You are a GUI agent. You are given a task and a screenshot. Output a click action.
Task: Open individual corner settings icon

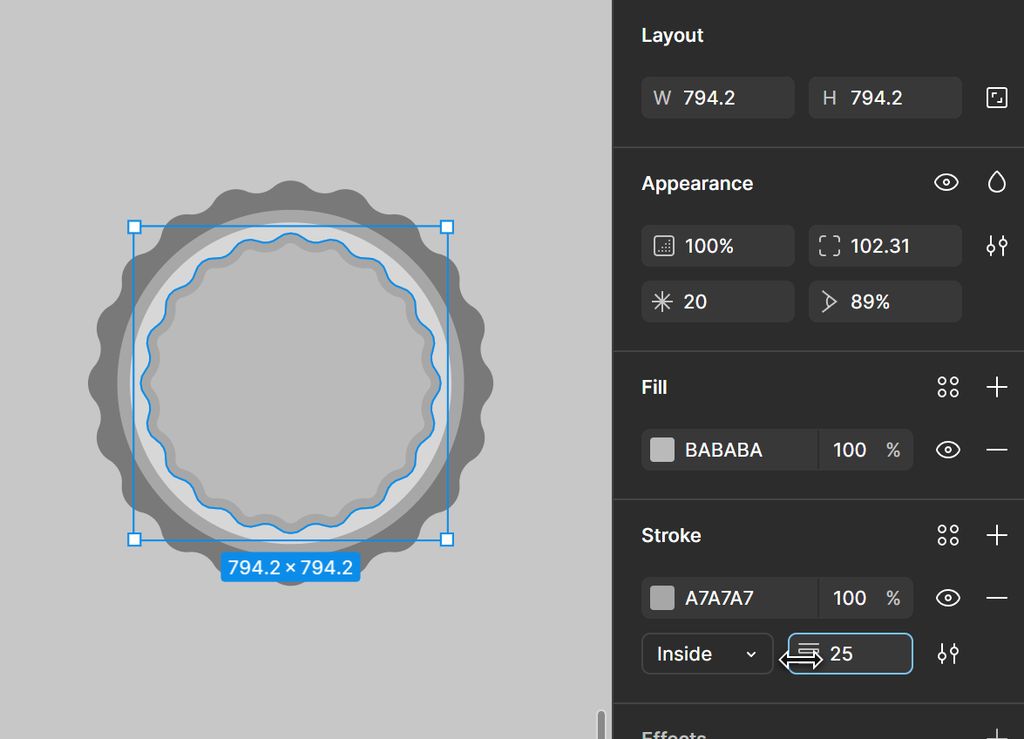pyautogui.click(x=996, y=246)
